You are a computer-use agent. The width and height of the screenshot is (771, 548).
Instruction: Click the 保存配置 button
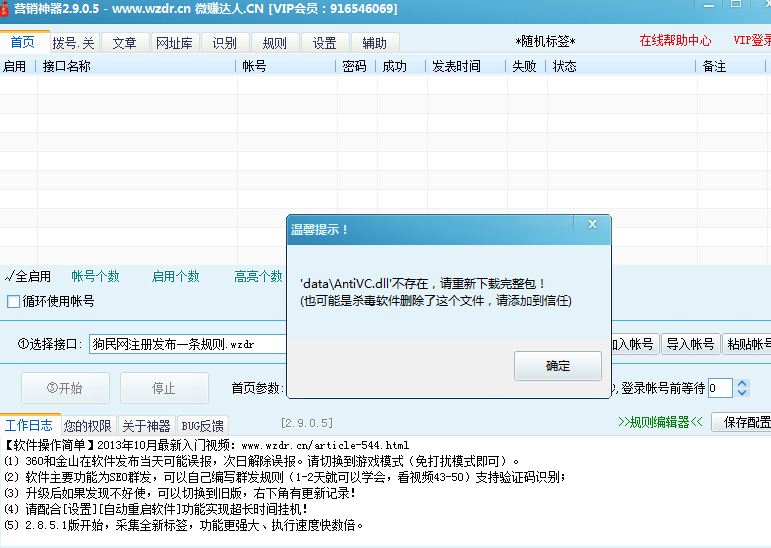(745, 422)
